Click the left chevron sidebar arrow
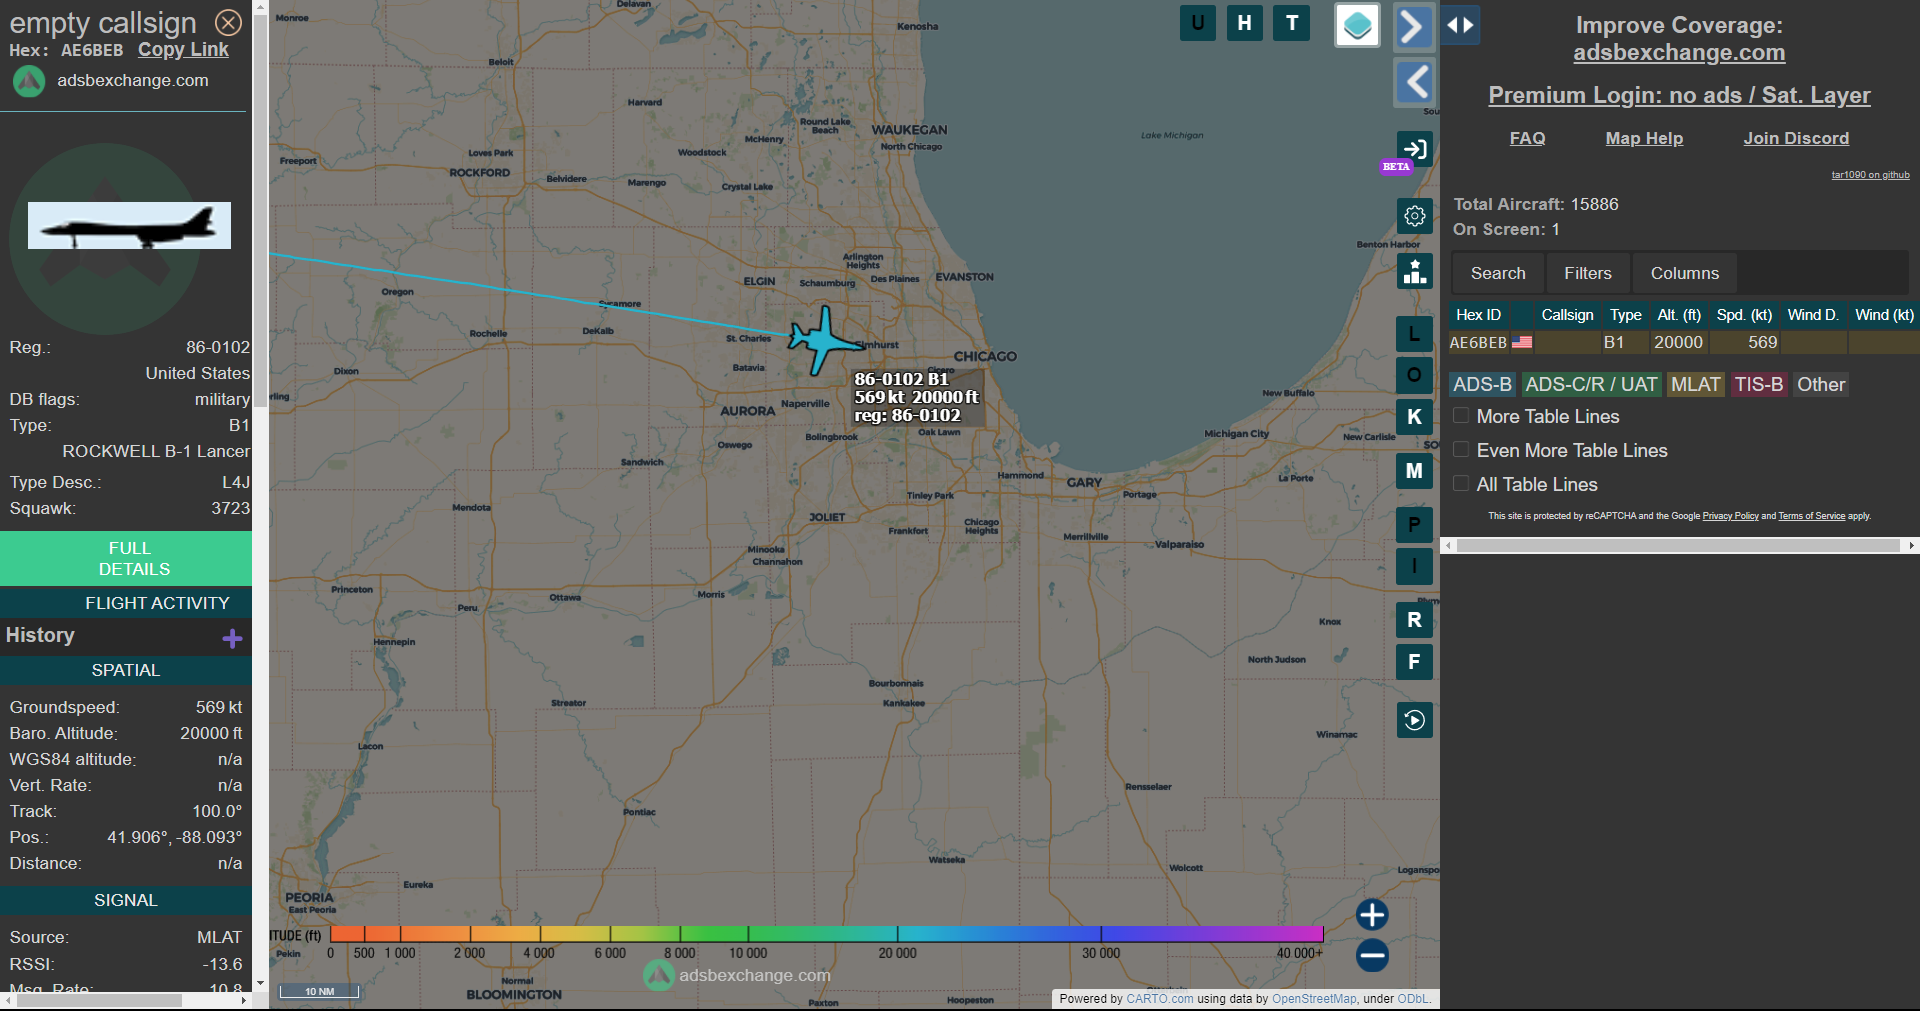 coord(1414,82)
